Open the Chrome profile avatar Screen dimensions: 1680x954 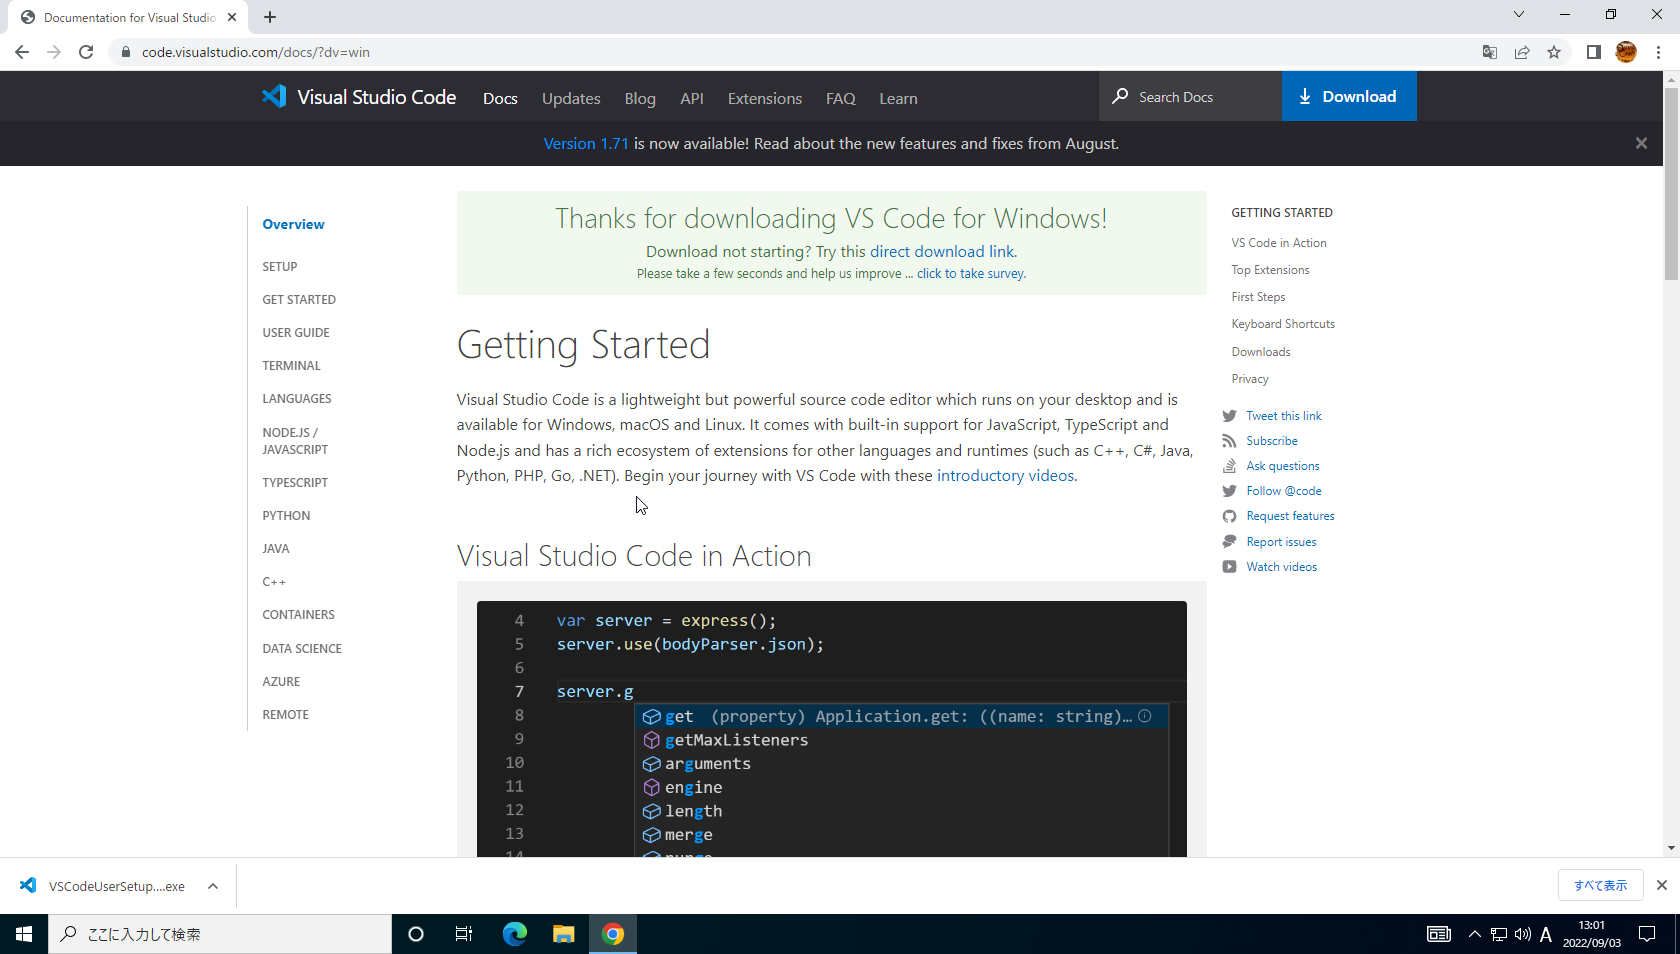(1626, 52)
